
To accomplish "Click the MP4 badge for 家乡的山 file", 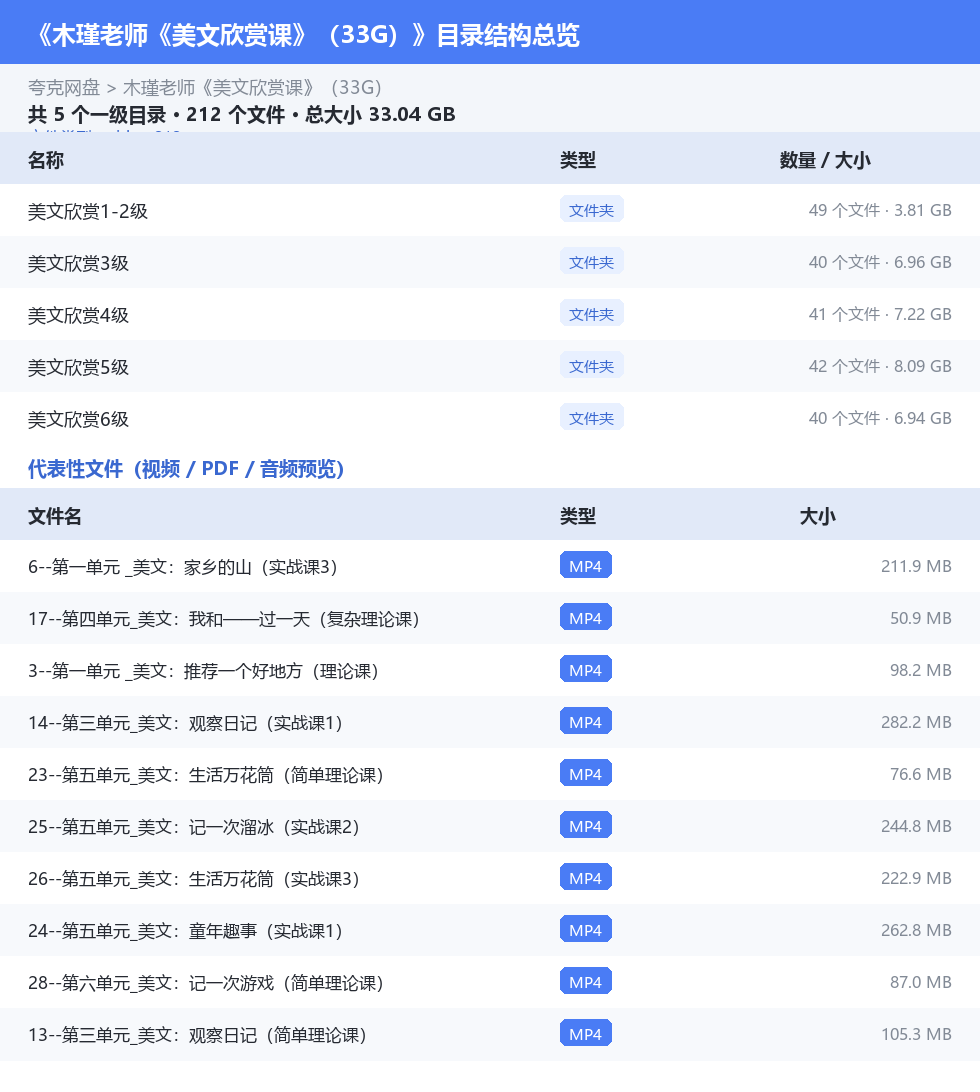I will tap(586, 566).
